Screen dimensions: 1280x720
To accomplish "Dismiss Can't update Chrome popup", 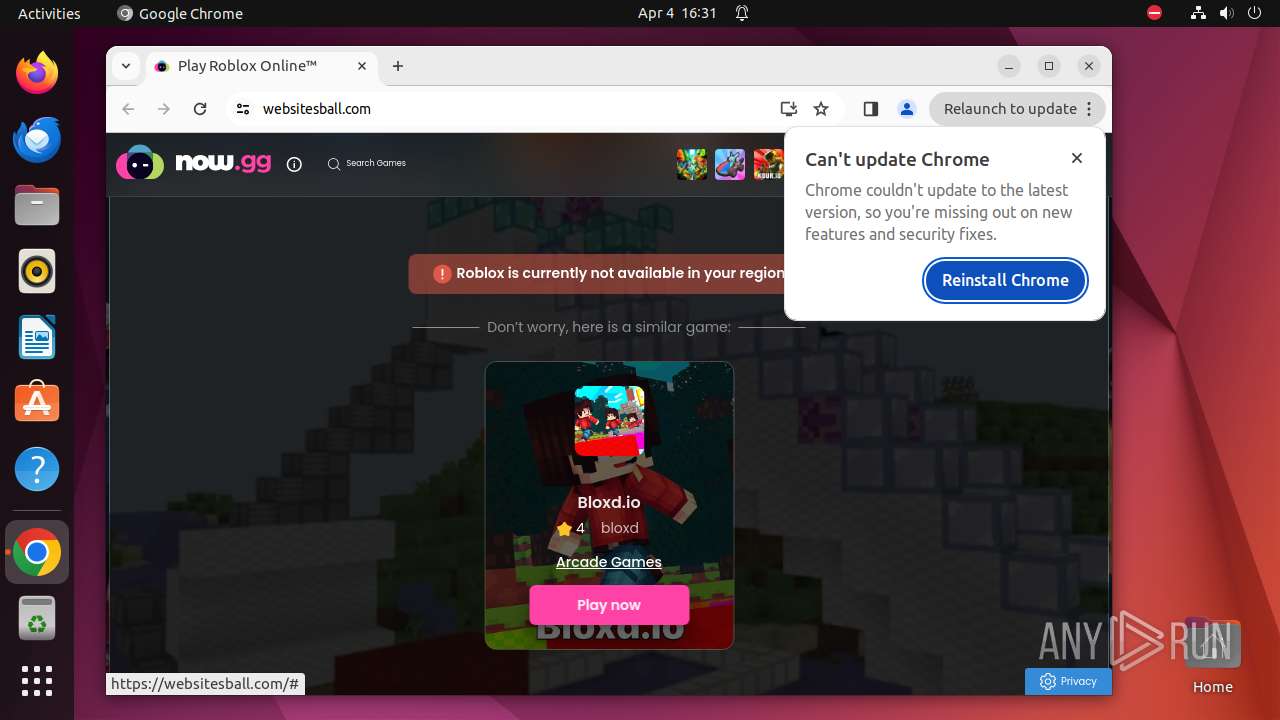I will click(1077, 158).
